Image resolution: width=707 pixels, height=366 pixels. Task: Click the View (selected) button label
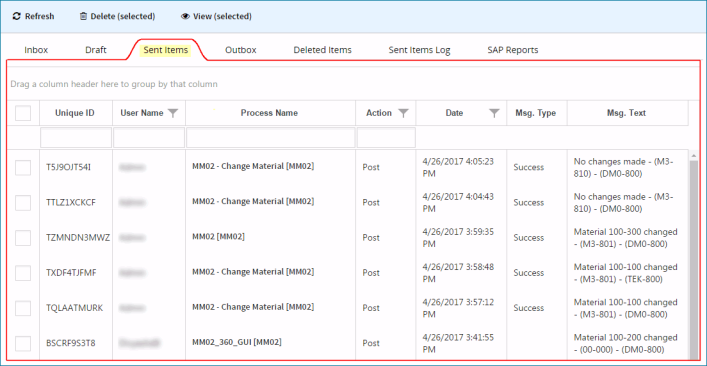tap(222, 17)
